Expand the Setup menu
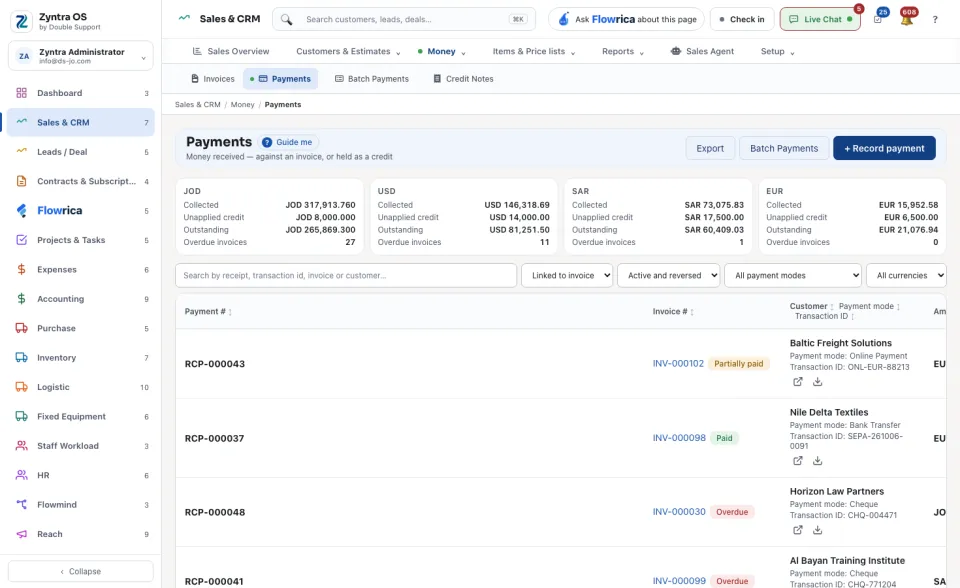The width and height of the screenshot is (960, 588). [778, 51]
